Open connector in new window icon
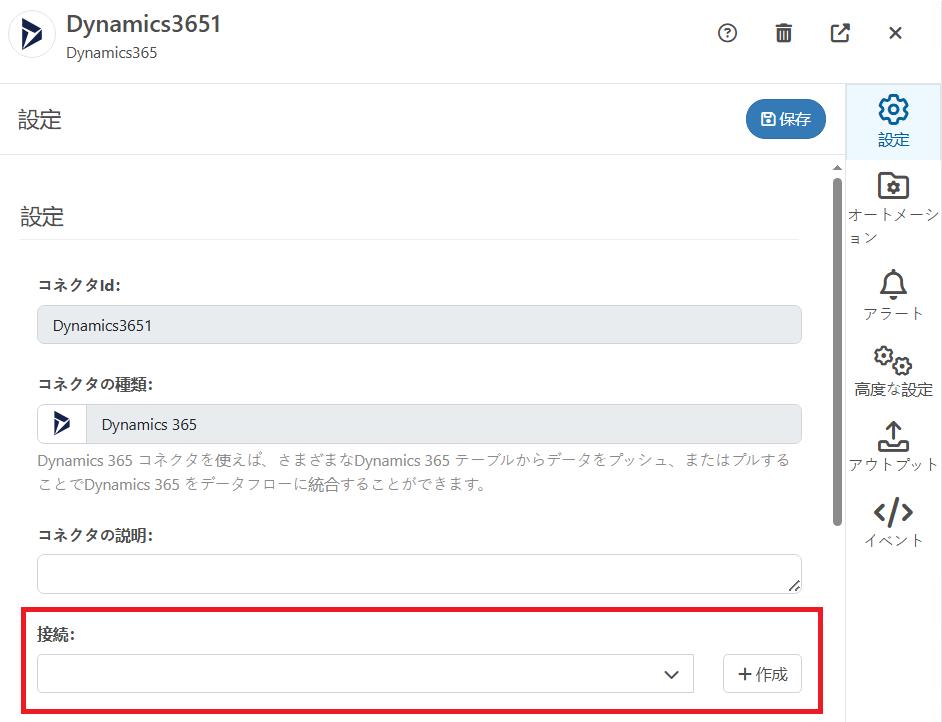 840,33
